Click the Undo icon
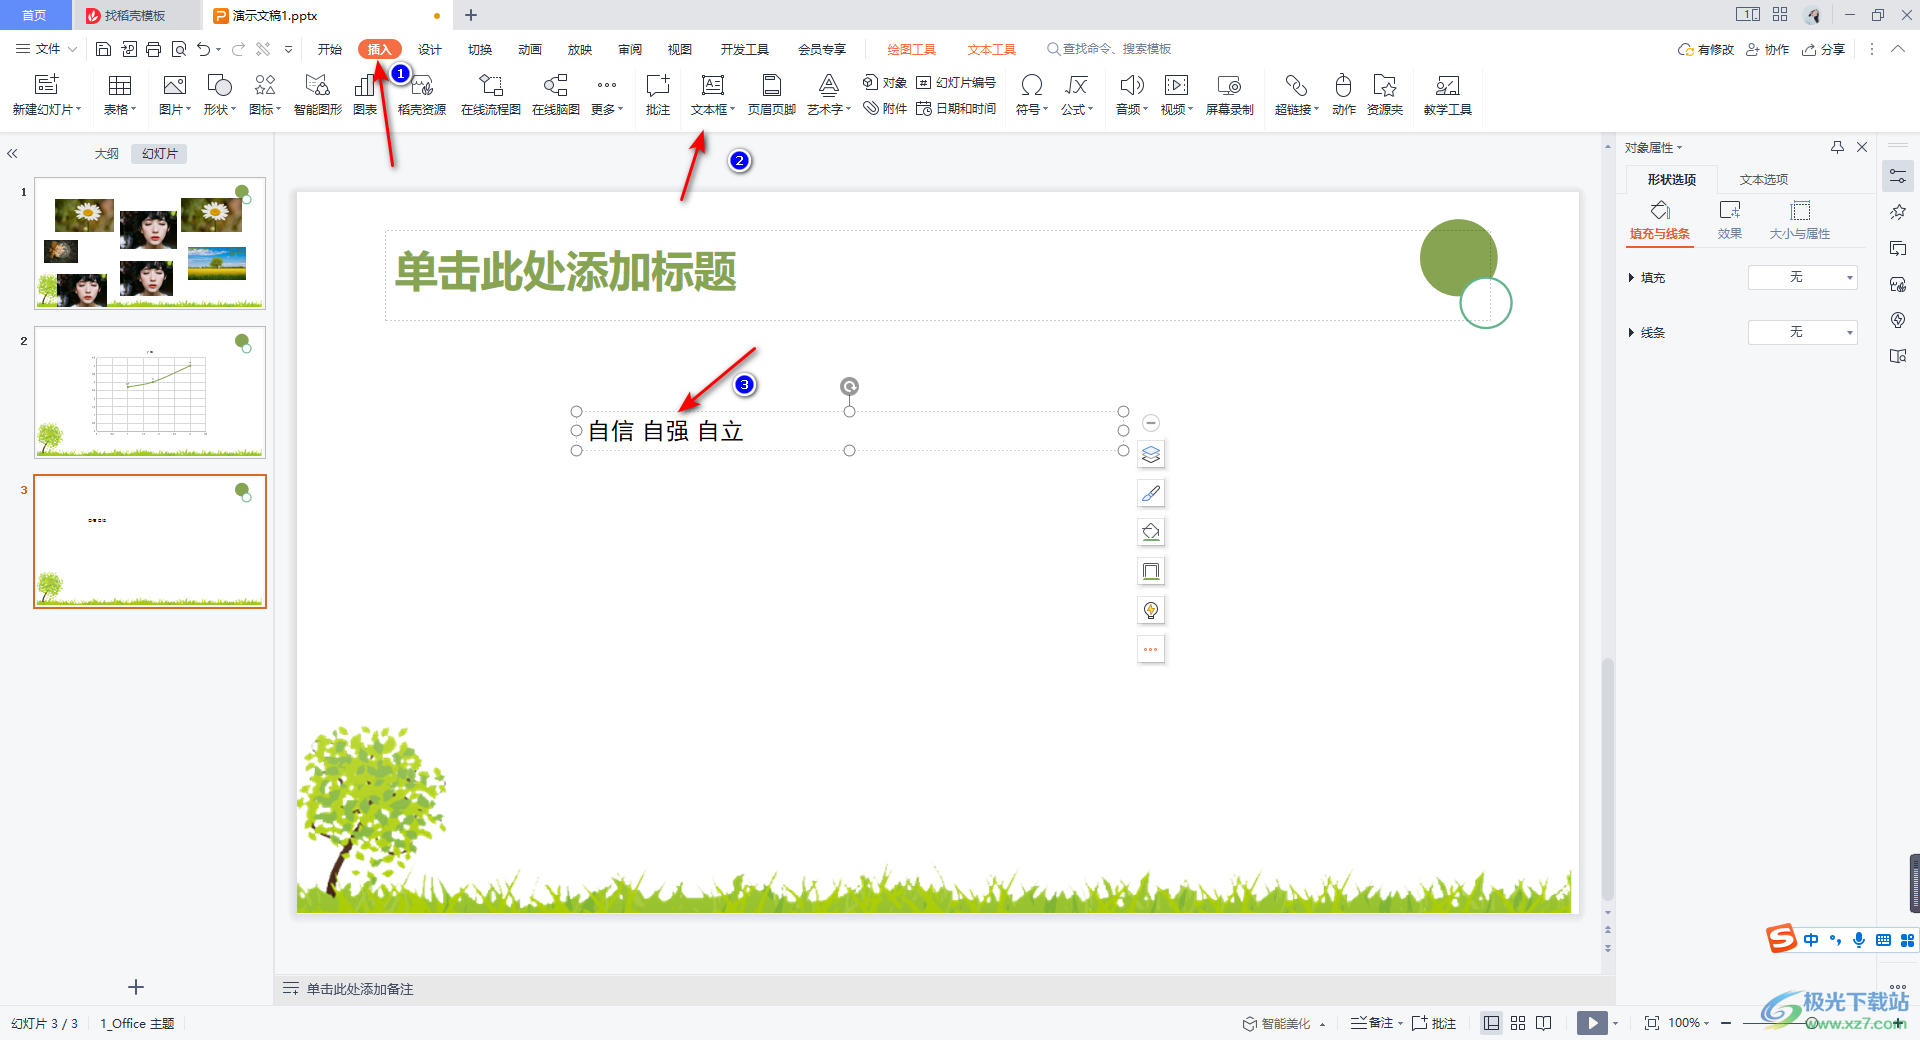 point(204,49)
